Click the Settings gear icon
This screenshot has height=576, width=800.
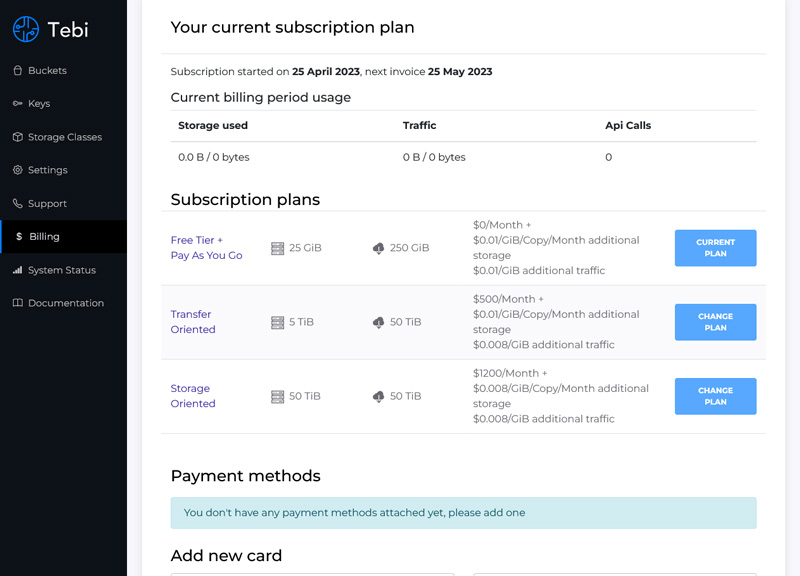click(18, 170)
